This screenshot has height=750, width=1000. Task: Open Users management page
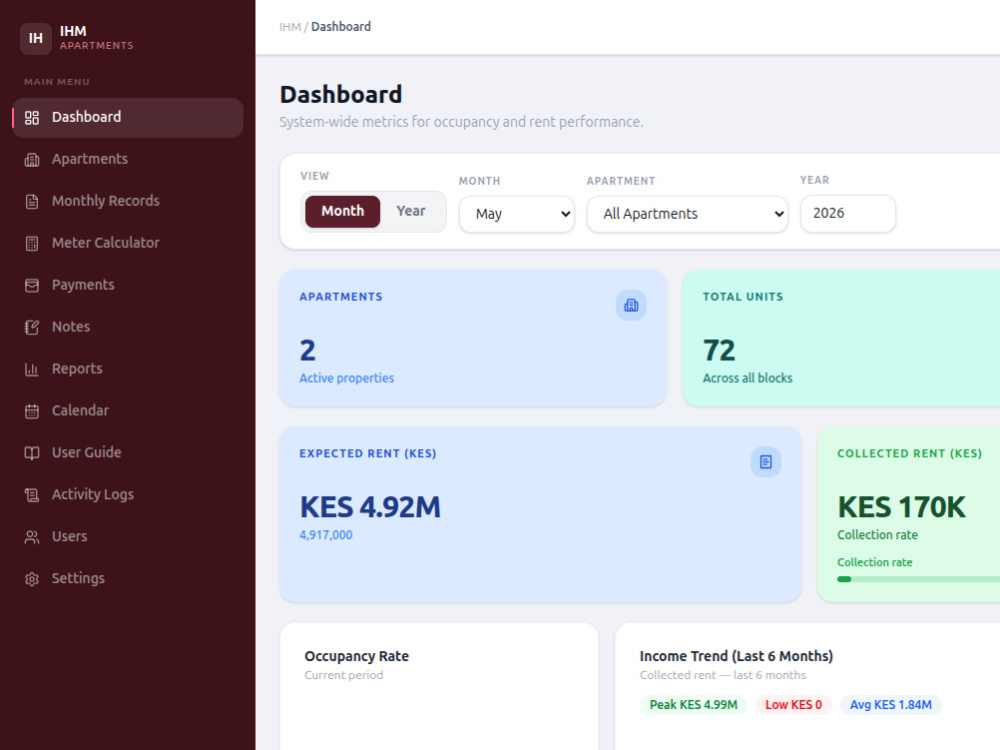[x=128, y=537]
